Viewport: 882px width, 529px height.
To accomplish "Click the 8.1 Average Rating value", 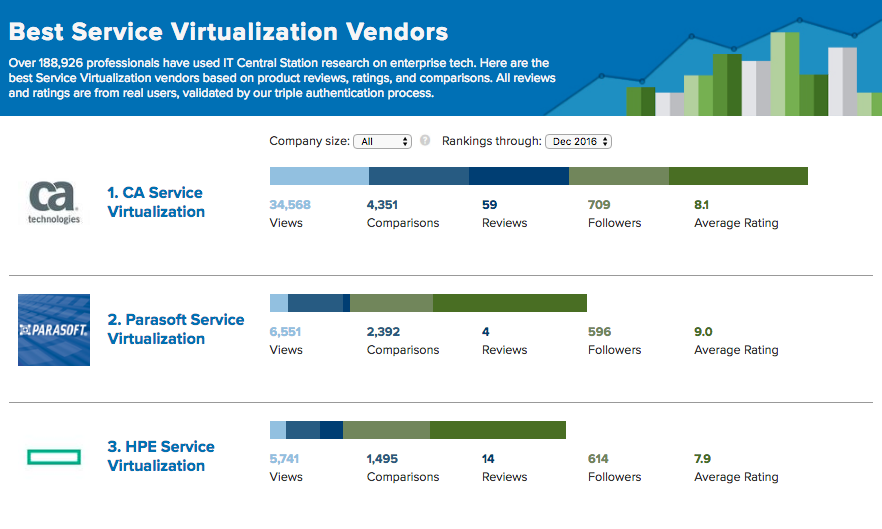I will tap(701, 205).
